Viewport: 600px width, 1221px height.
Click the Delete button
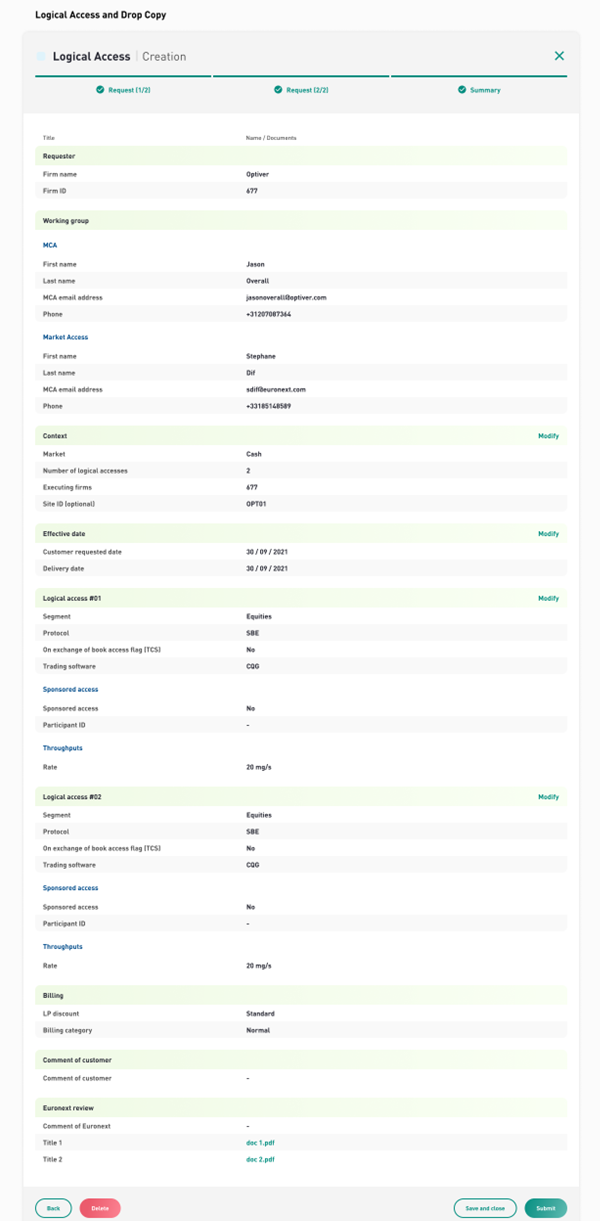coord(100,1208)
